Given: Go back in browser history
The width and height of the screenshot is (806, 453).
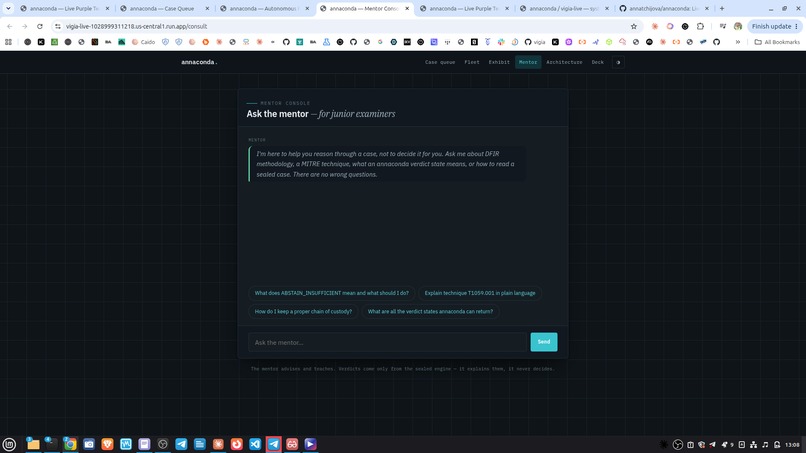Looking at the screenshot, I should 10,26.
